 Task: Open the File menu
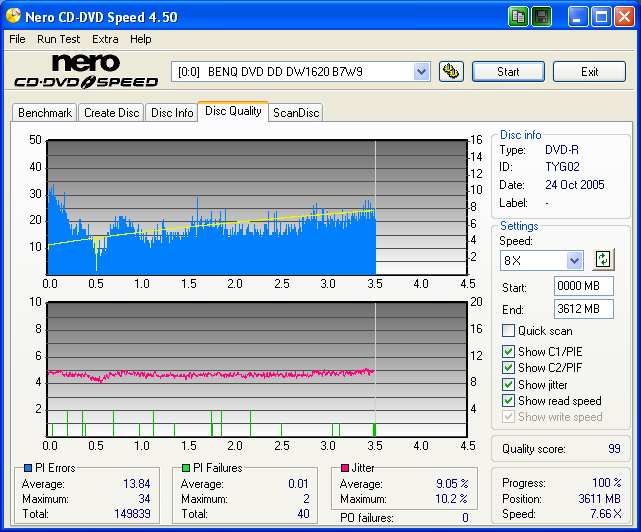click(x=17, y=39)
